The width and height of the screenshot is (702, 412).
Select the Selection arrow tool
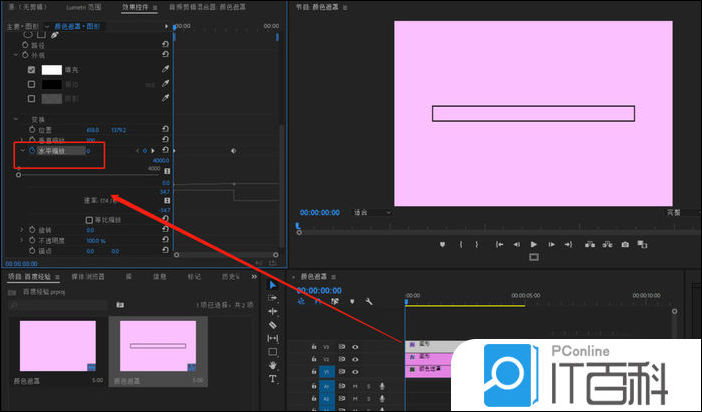point(273,284)
